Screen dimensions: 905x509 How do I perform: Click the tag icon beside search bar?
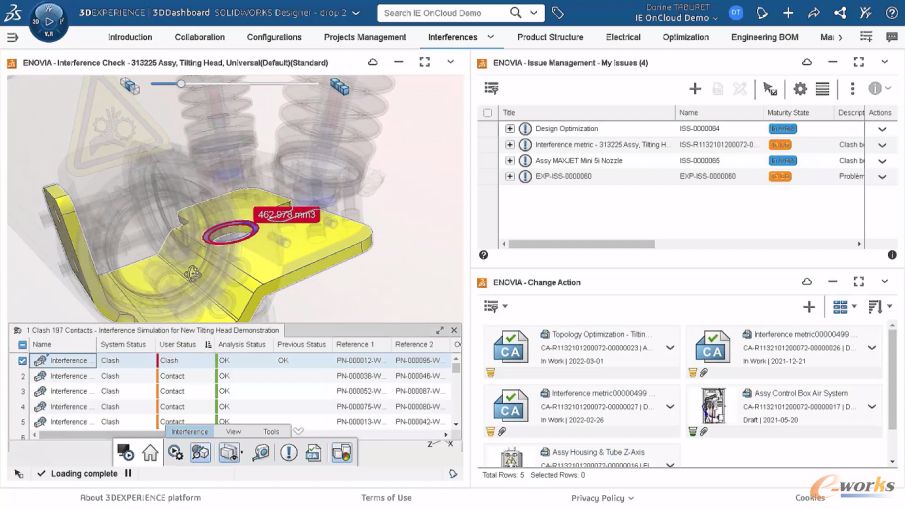click(558, 13)
